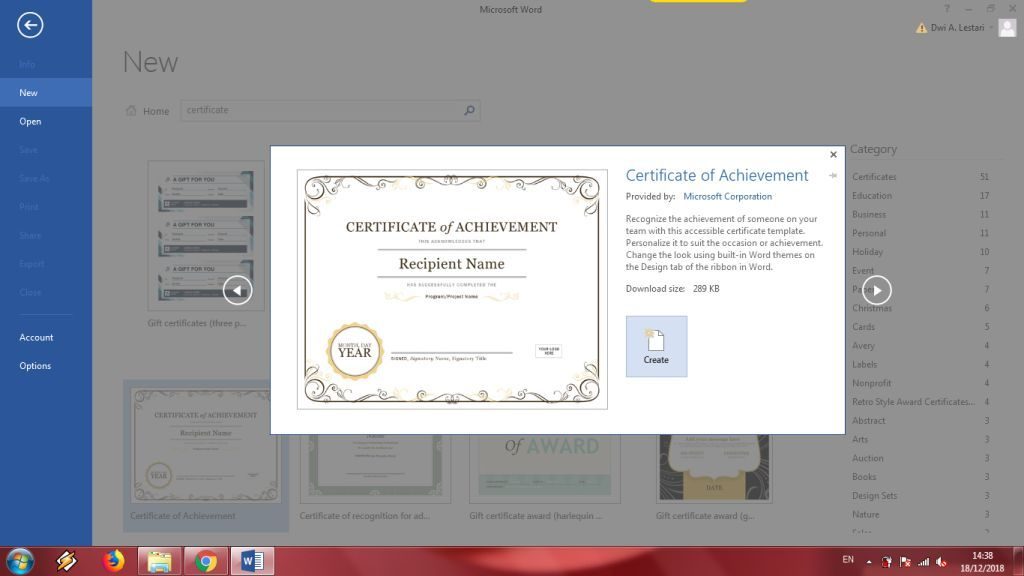Screen dimensions: 1024x576
Task: Pin the template using the pin icon
Action: (833, 176)
